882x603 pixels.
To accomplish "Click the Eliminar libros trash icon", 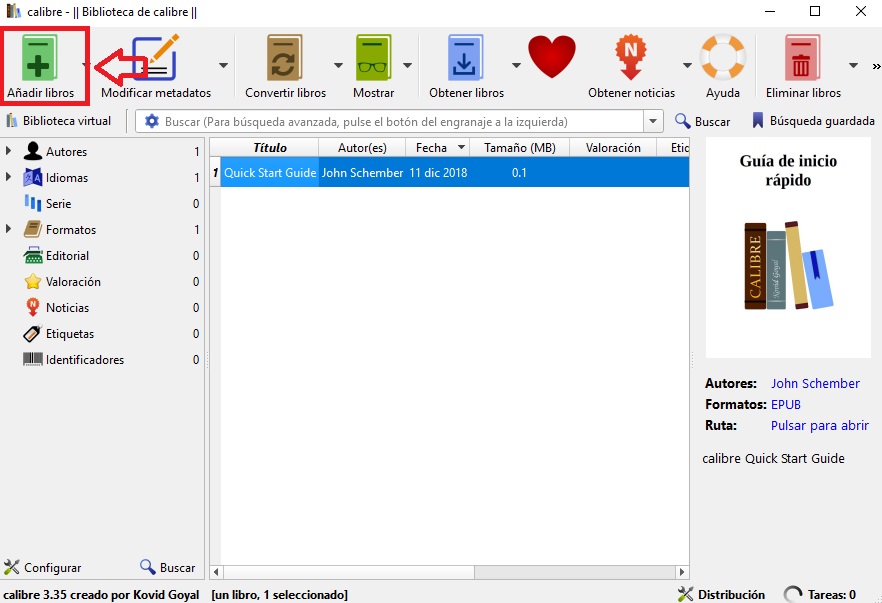I will (x=802, y=58).
